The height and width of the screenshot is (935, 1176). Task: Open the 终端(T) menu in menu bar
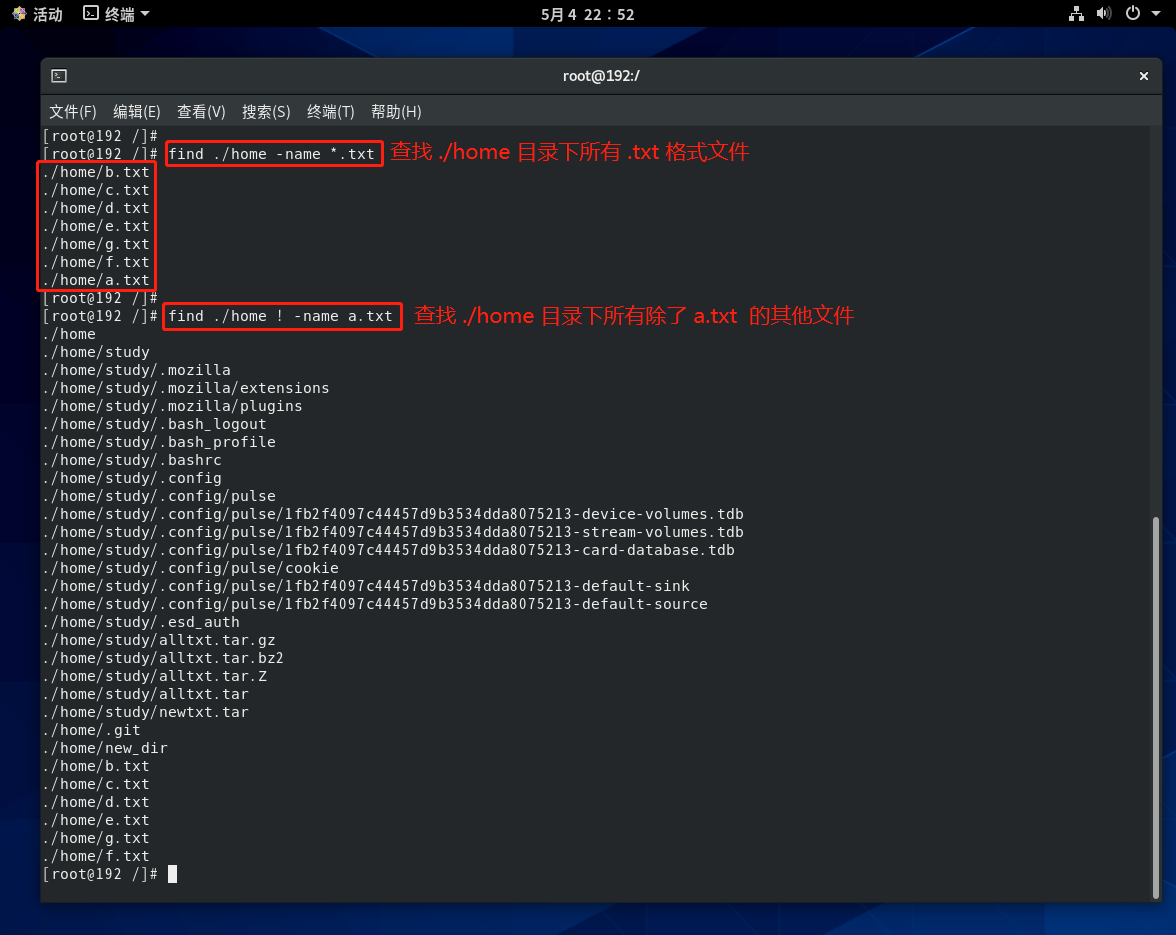point(330,111)
